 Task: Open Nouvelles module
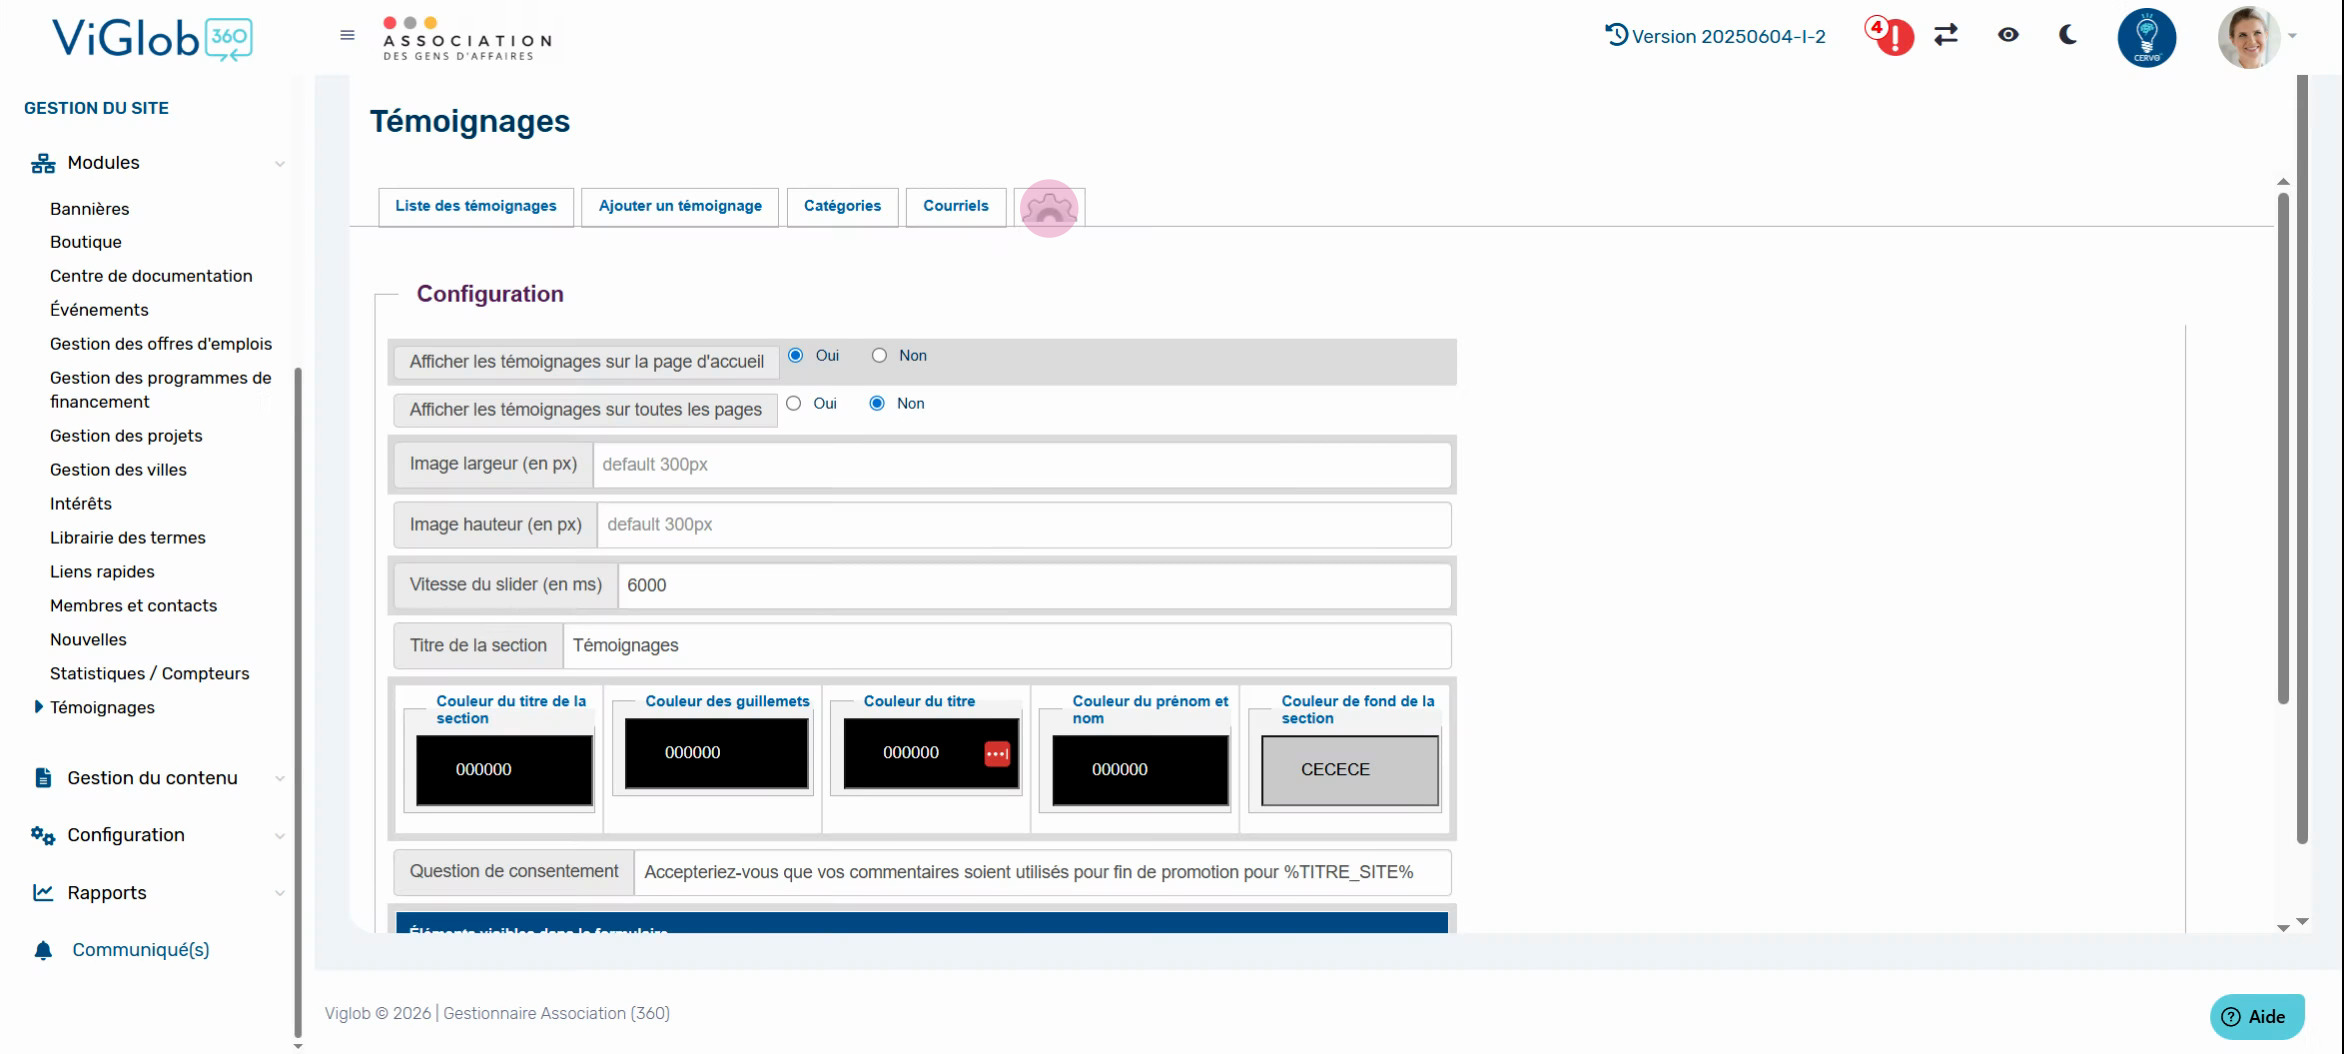pos(88,640)
